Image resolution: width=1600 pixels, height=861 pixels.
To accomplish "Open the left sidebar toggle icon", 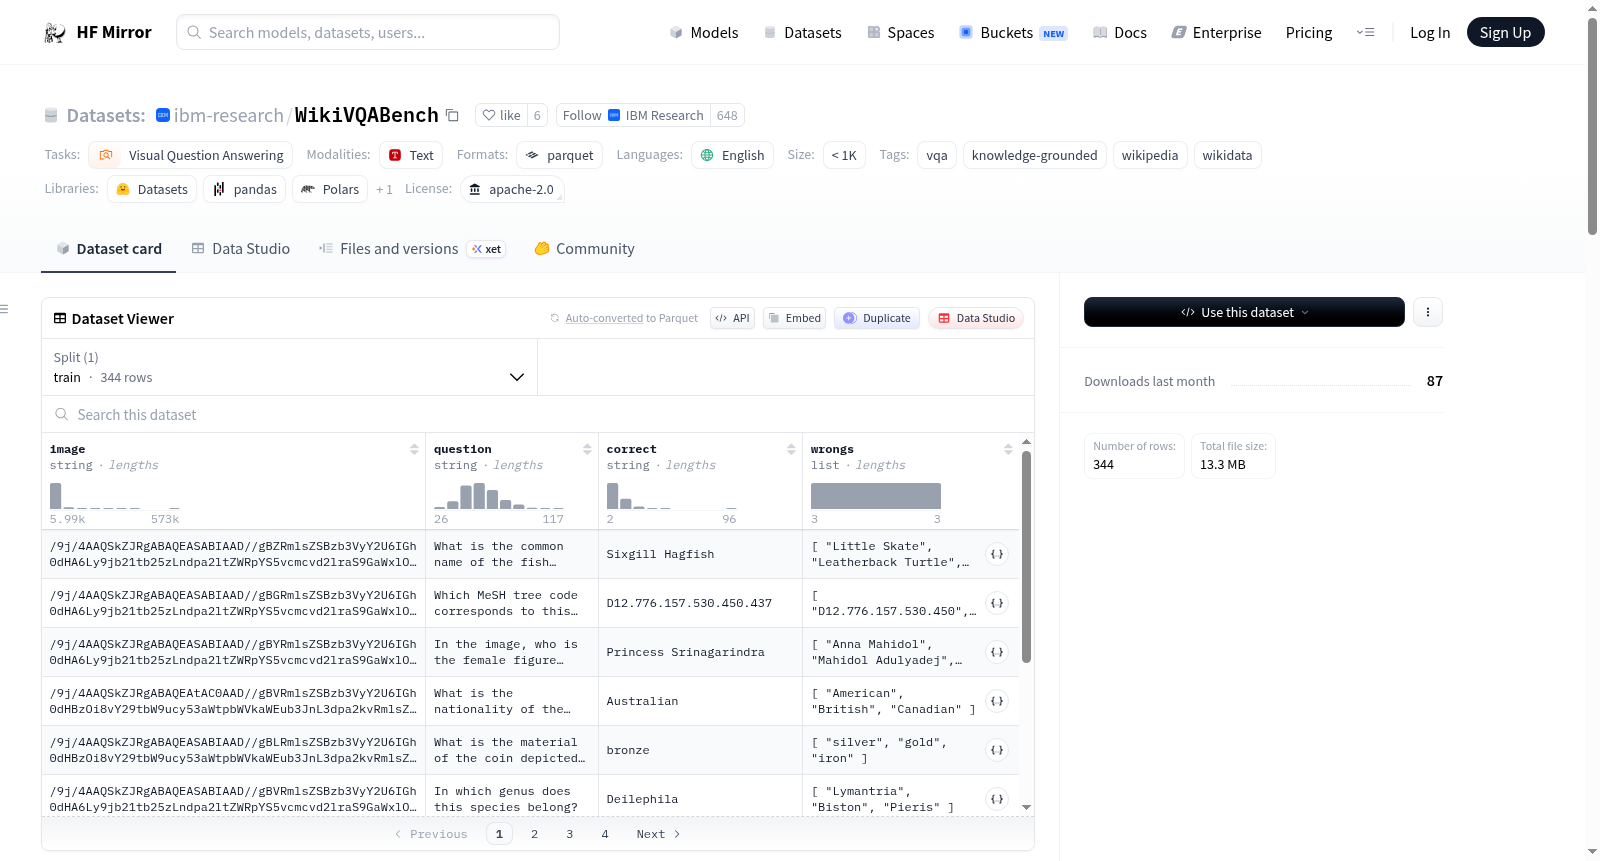I will (5, 309).
